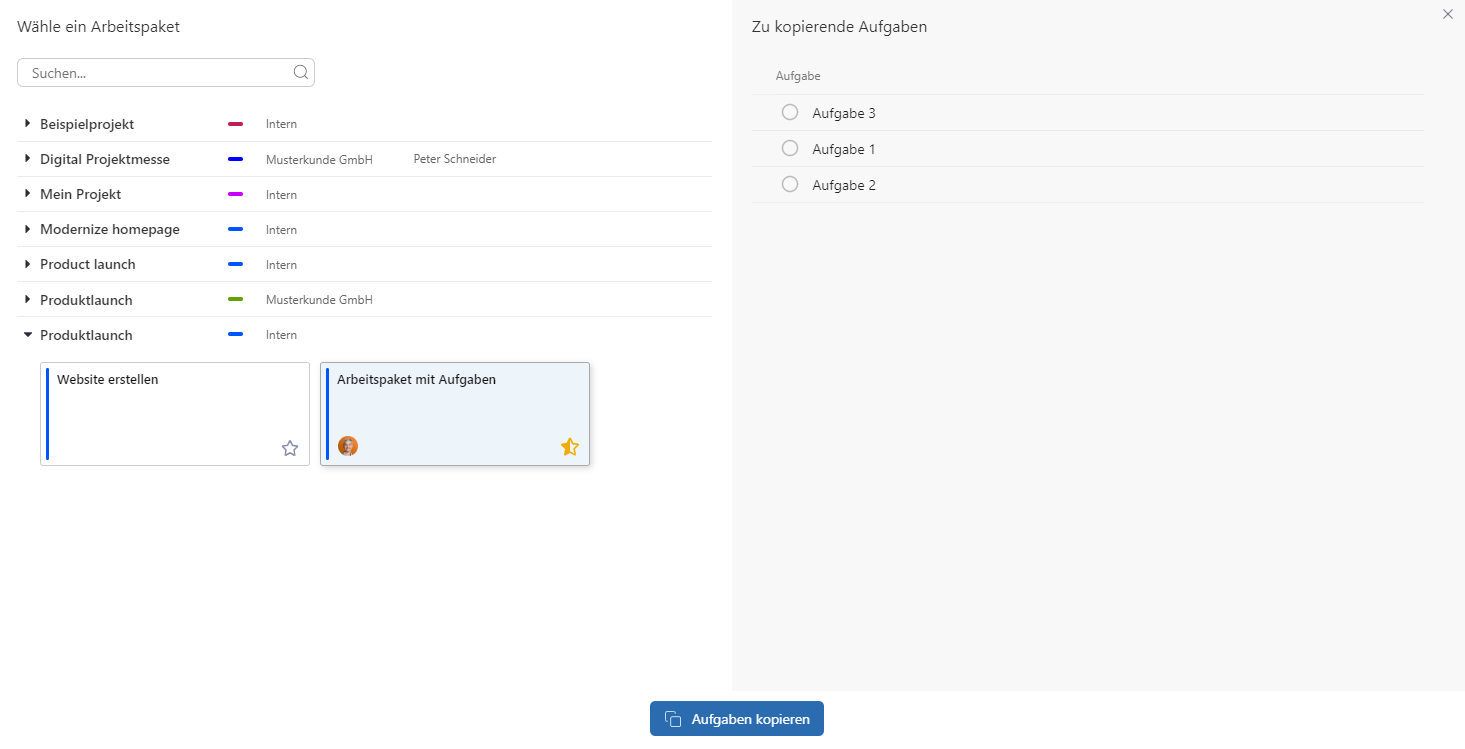The image size is (1465, 749).
Task: Click the Digital Projektmesse project name
Action: point(105,159)
